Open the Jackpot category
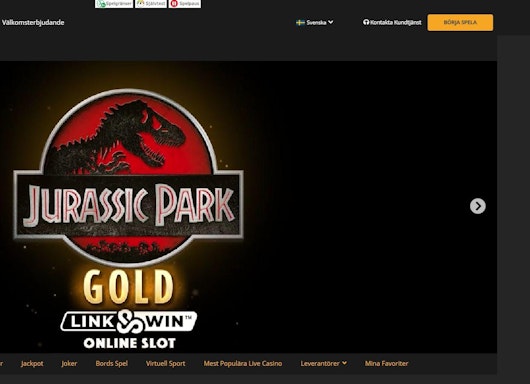Viewport: 530px width, 384px height. [x=32, y=363]
